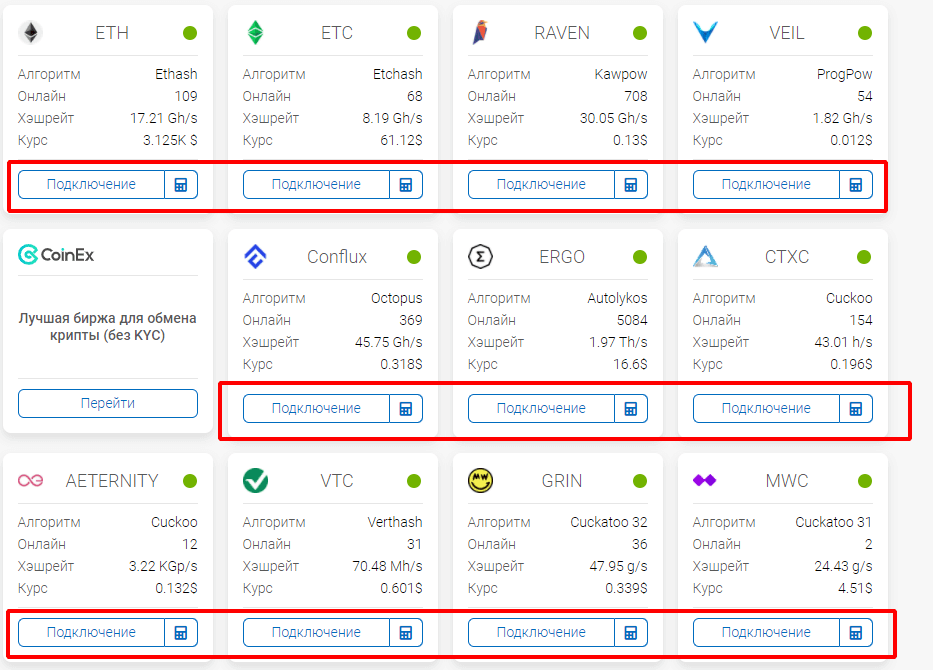933x670 pixels.
Task: Click the Ethash algorithm value
Action: (176, 74)
